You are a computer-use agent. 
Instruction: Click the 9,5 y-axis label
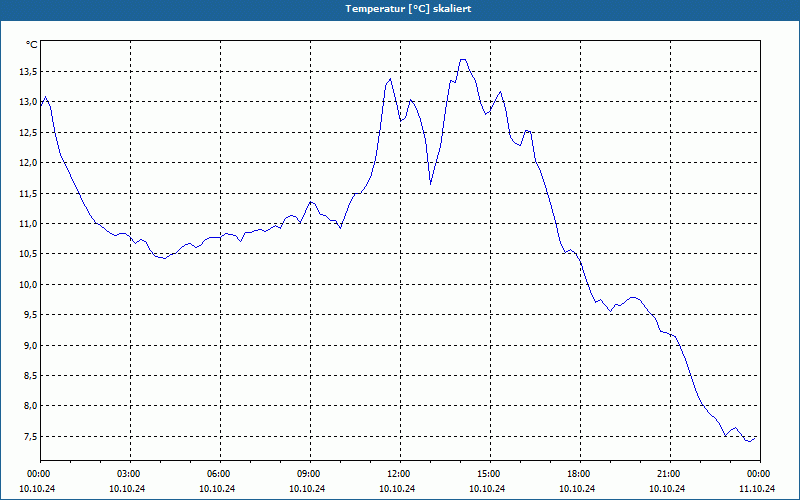coord(30,315)
